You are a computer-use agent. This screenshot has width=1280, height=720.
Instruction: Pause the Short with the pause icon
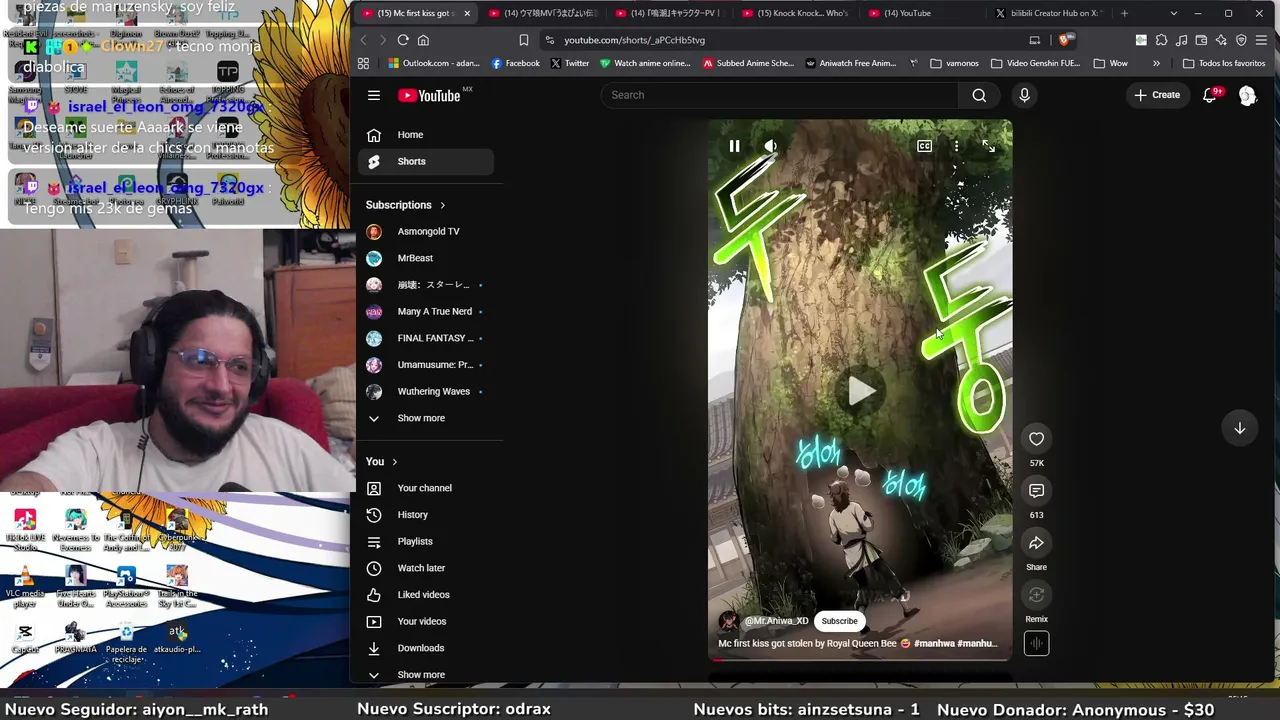(734, 146)
